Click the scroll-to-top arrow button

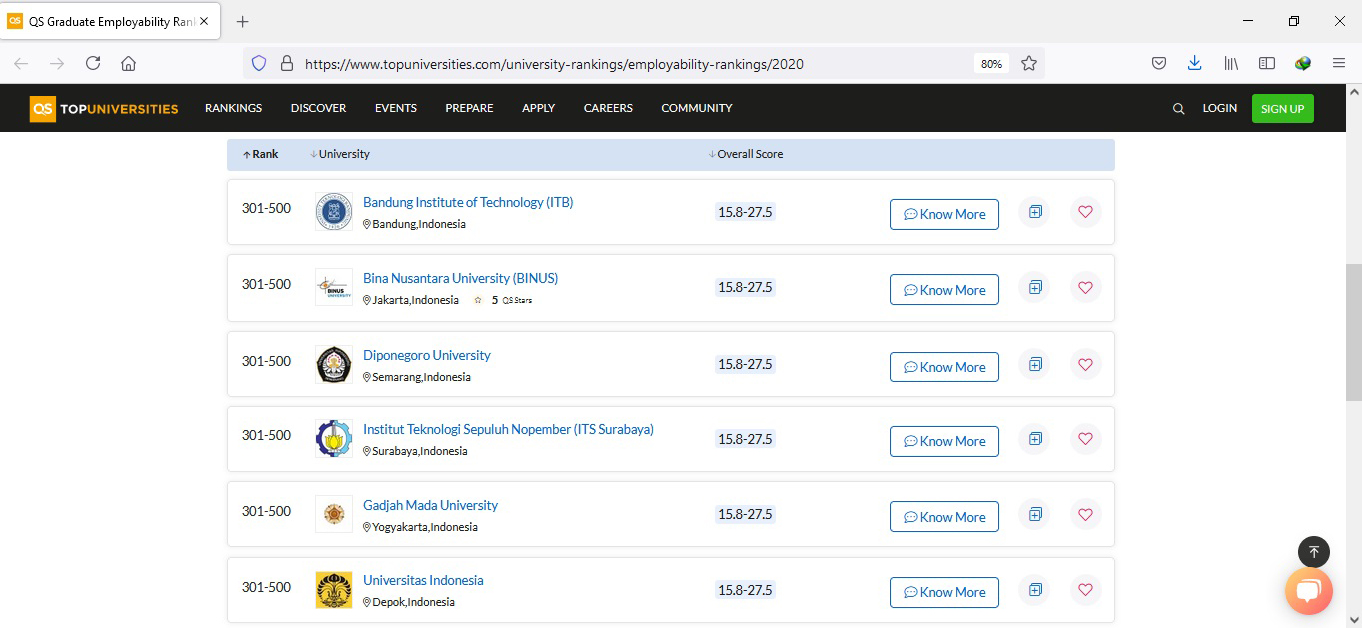(x=1314, y=551)
